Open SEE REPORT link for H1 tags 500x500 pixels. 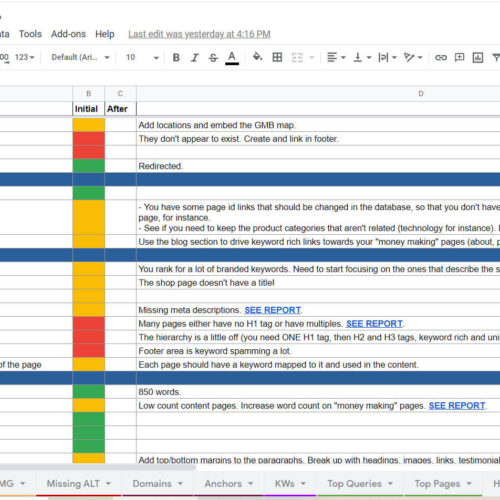point(374,324)
